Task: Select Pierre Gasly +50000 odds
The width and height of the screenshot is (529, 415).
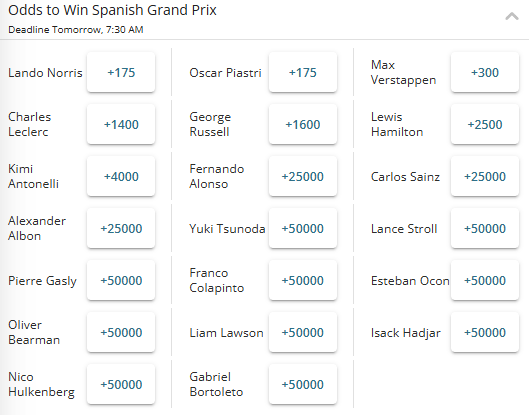Action: point(121,280)
